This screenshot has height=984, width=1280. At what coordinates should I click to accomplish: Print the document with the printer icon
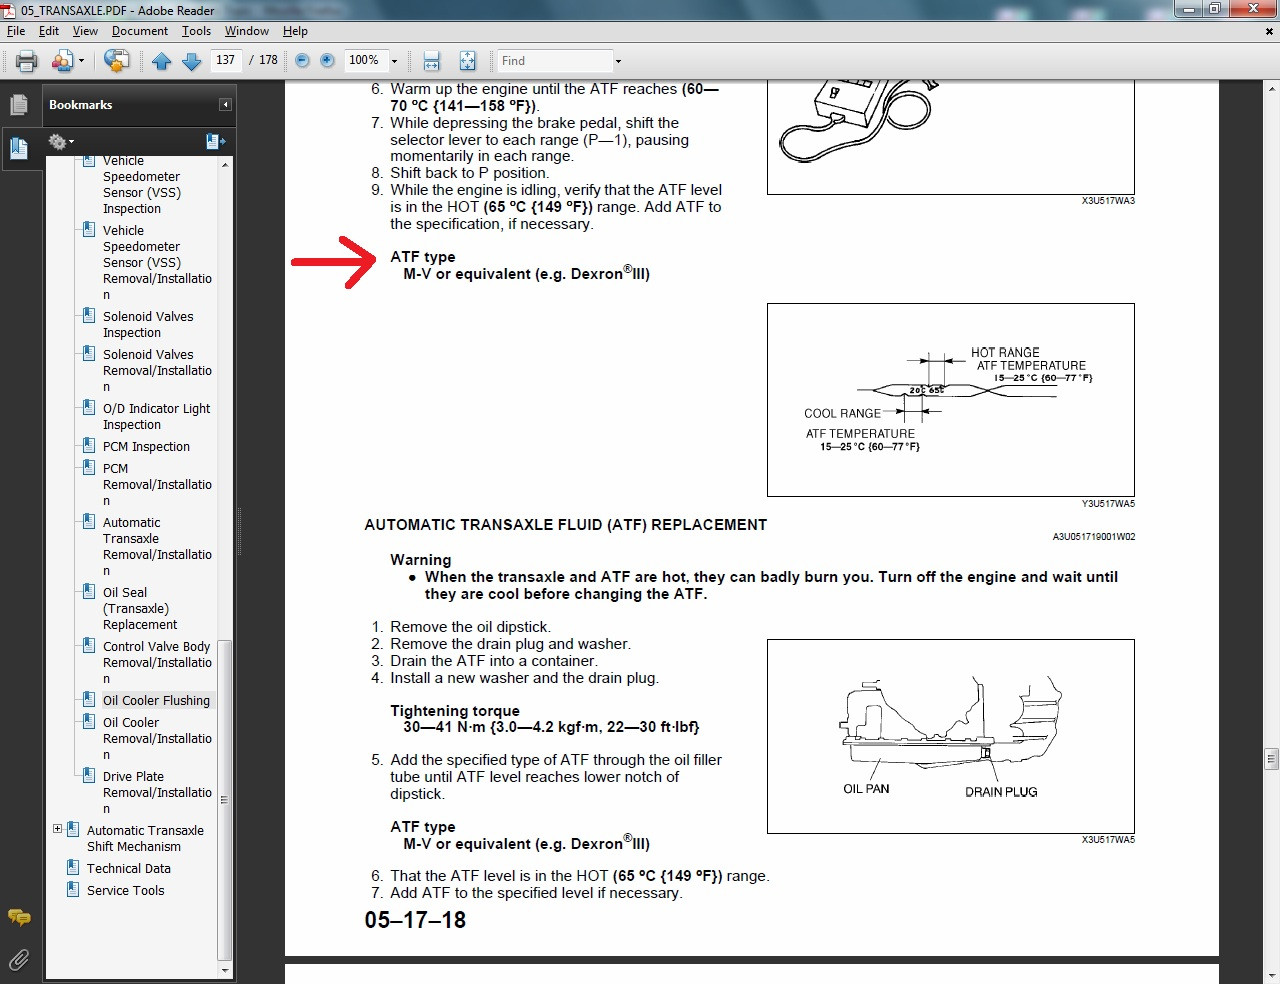pos(27,61)
